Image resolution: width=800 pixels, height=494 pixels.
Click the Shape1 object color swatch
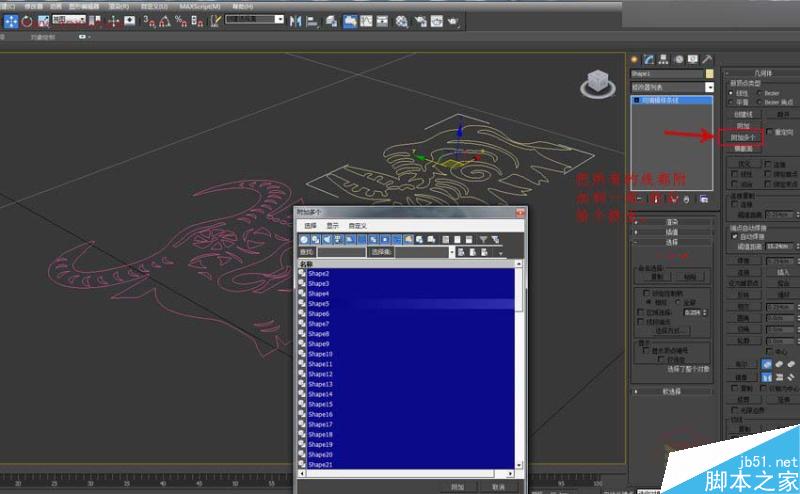[709, 74]
